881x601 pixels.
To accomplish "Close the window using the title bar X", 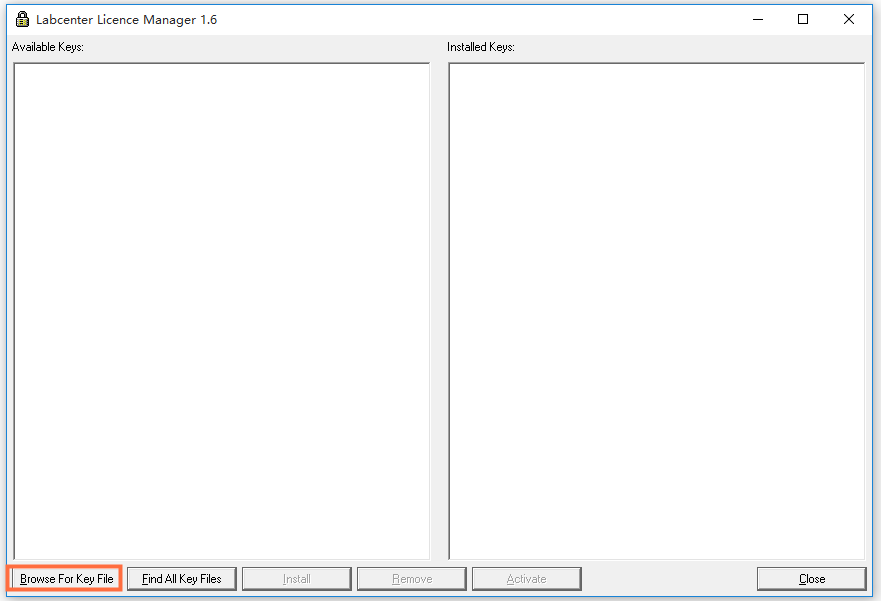I will (849, 19).
